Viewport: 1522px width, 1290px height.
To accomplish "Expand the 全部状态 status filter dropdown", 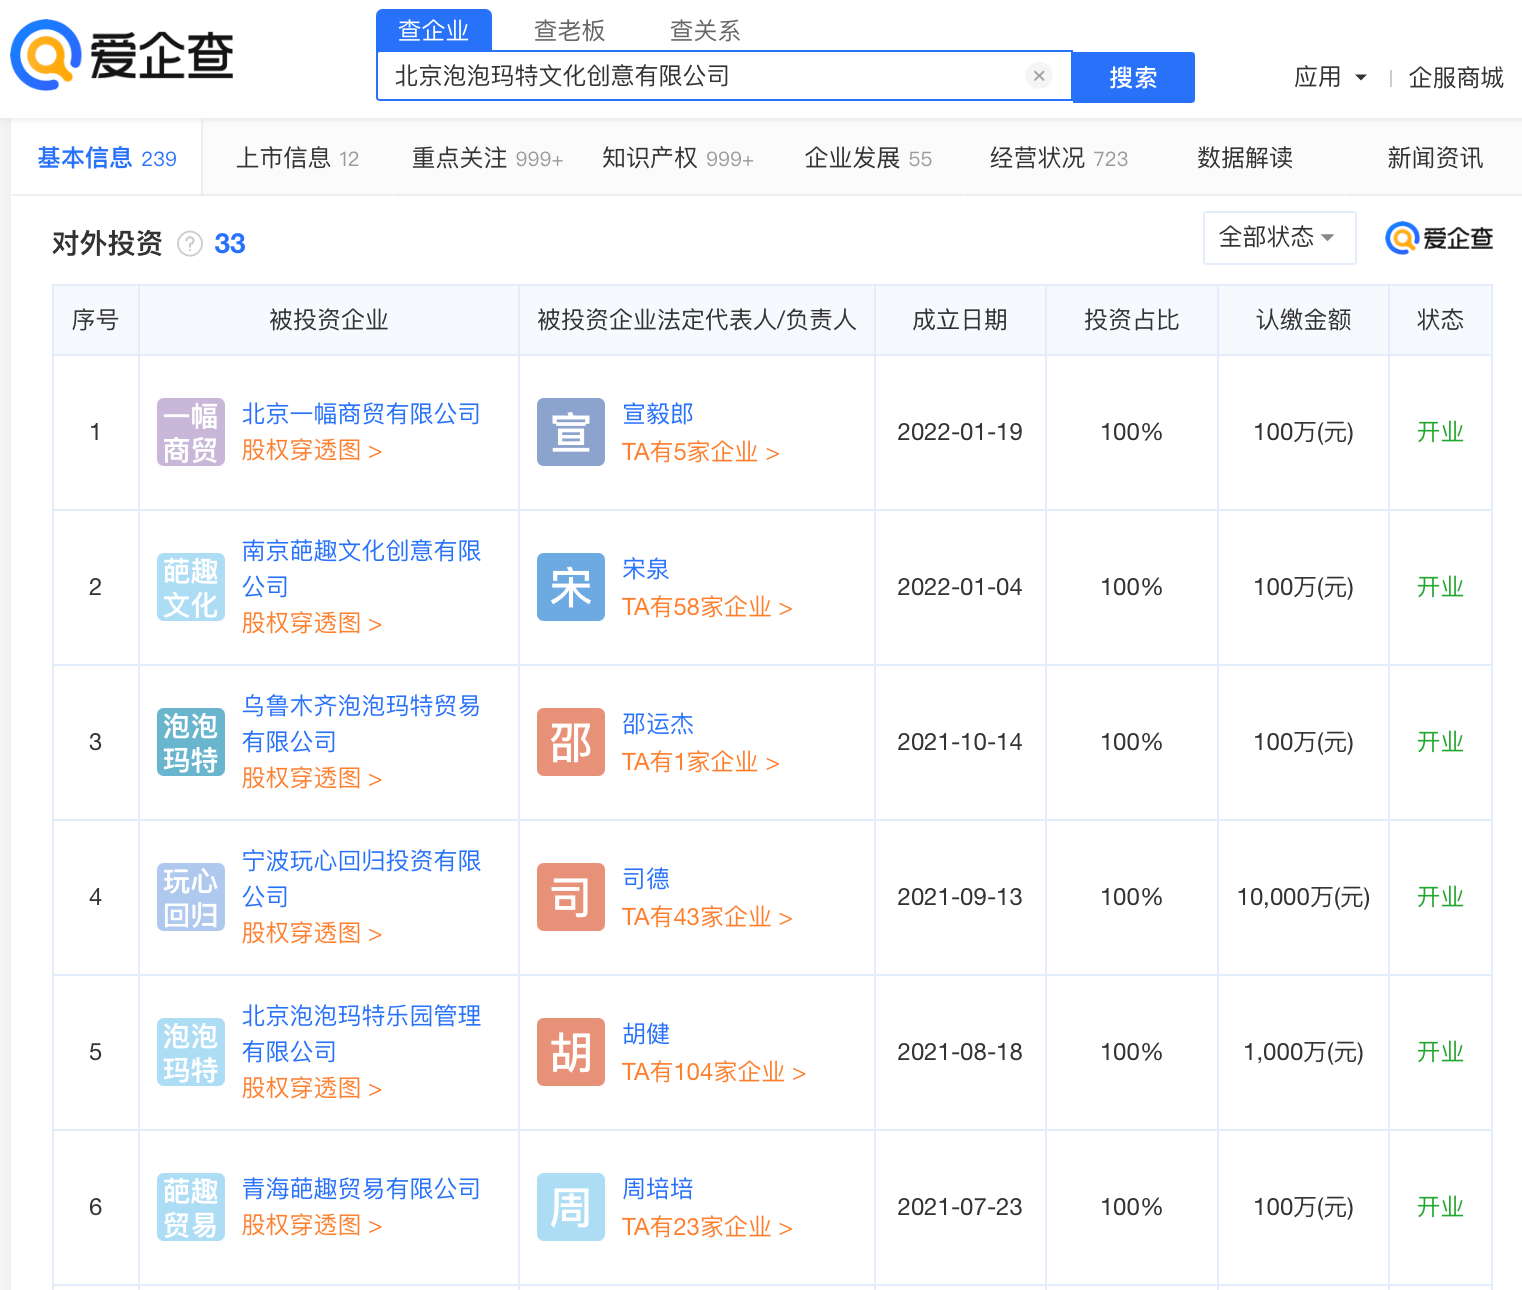I will [x=1279, y=238].
